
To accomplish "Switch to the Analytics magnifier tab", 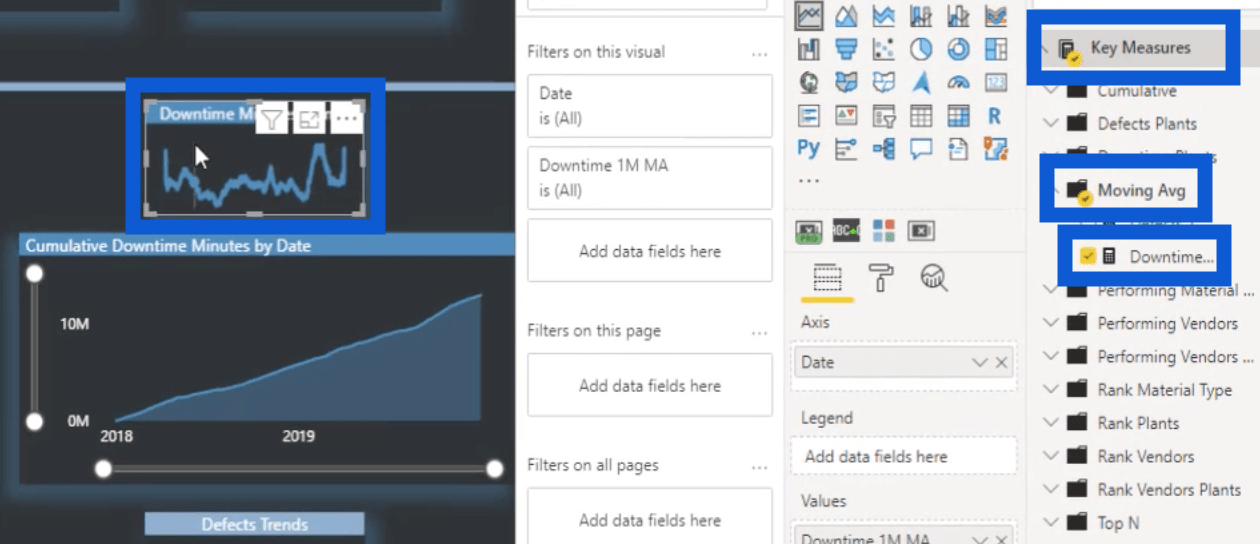I will 934,279.
